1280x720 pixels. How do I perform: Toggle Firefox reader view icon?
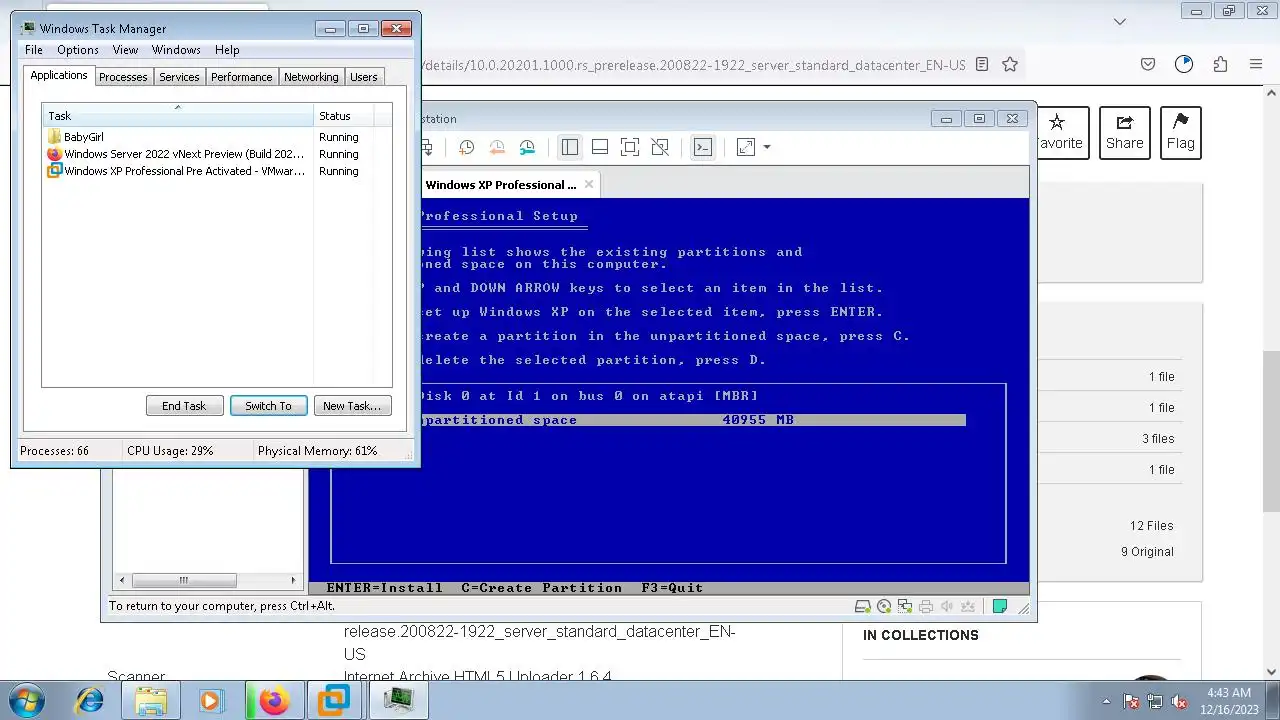pos(982,64)
